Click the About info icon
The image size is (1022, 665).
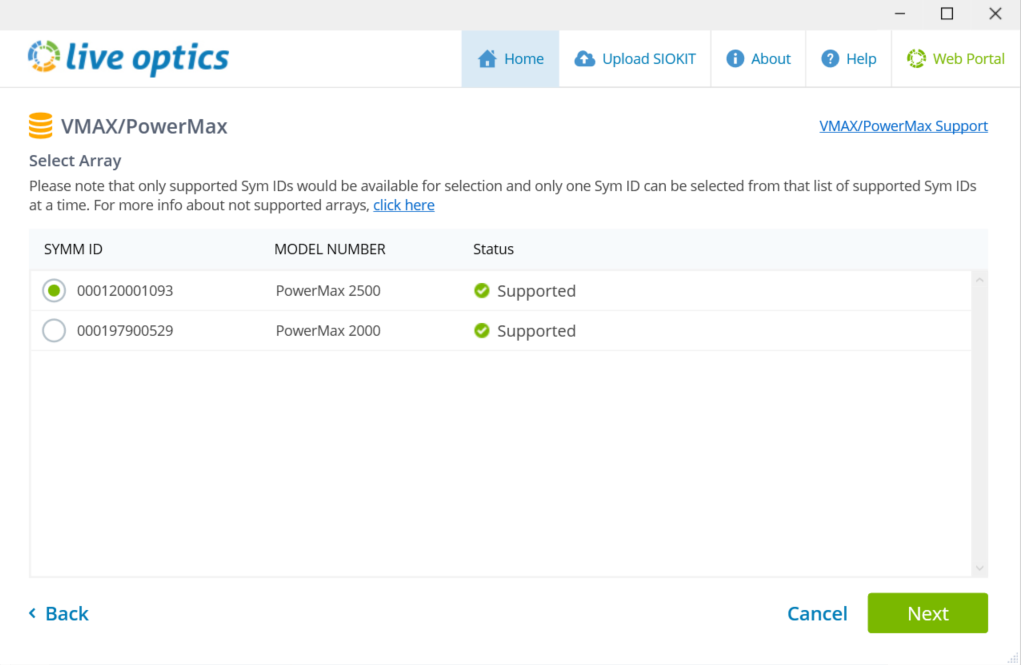click(735, 59)
